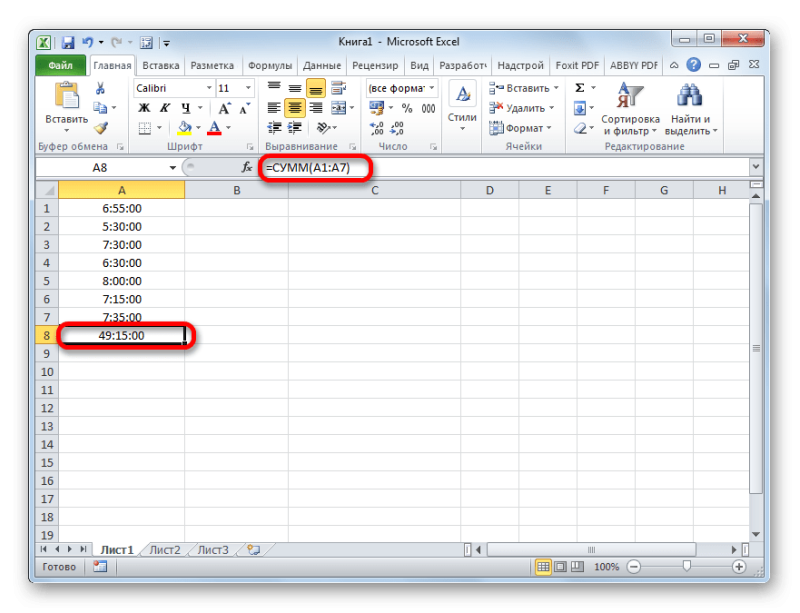Open the Calibri font name dropdown
This screenshot has height=613, width=800.
click(209, 88)
